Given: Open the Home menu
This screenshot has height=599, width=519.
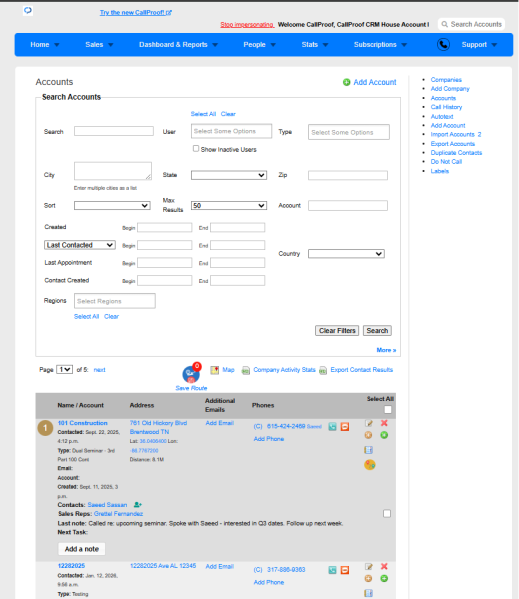Looking at the screenshot, I should (45, 45).
